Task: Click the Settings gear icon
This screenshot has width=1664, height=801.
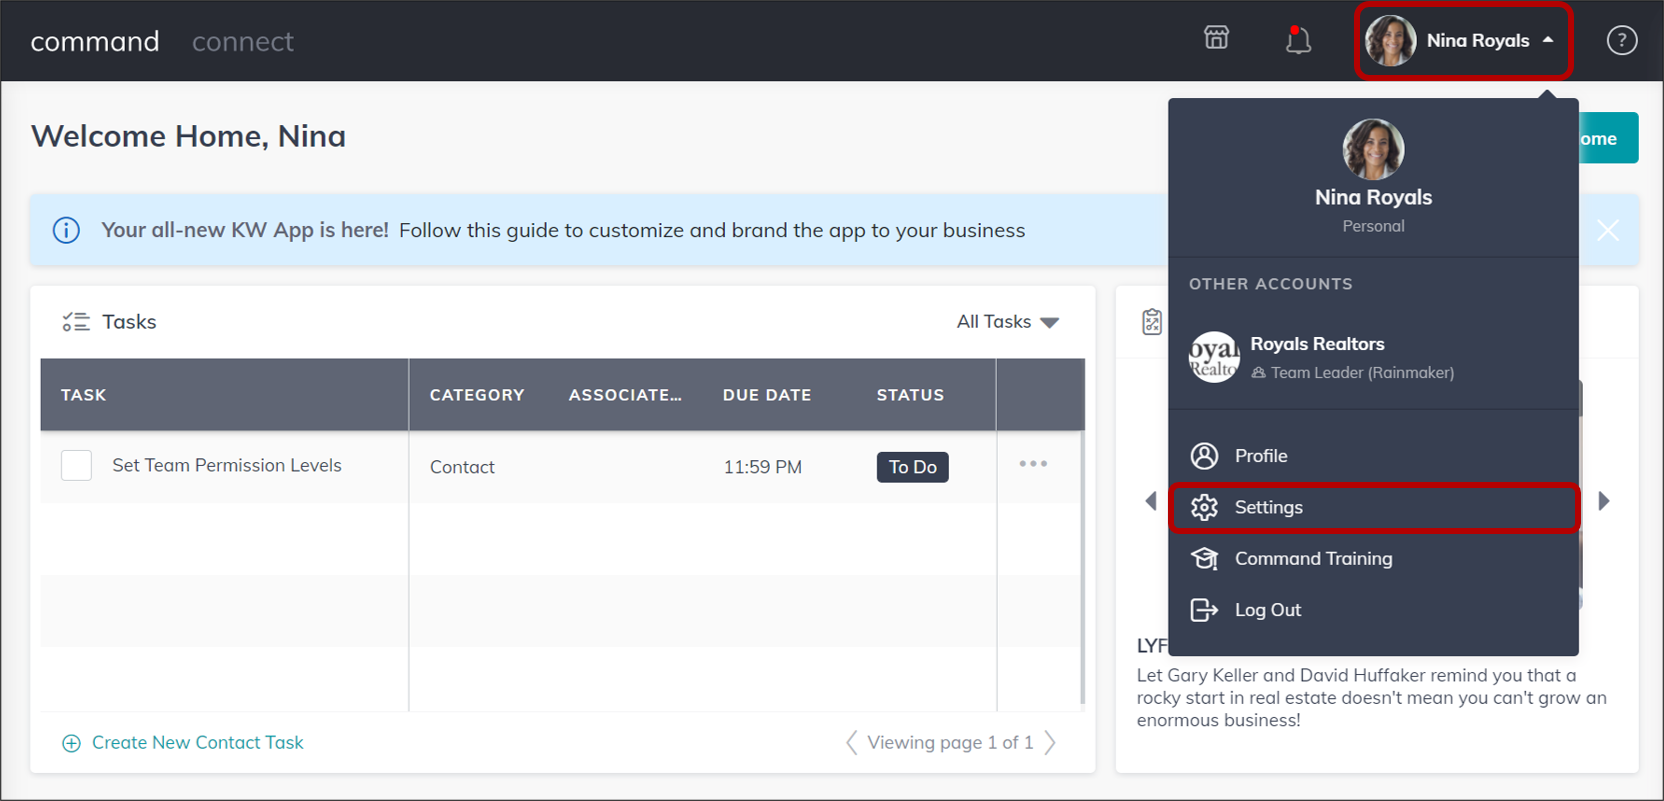Action: pos(1204,507)
